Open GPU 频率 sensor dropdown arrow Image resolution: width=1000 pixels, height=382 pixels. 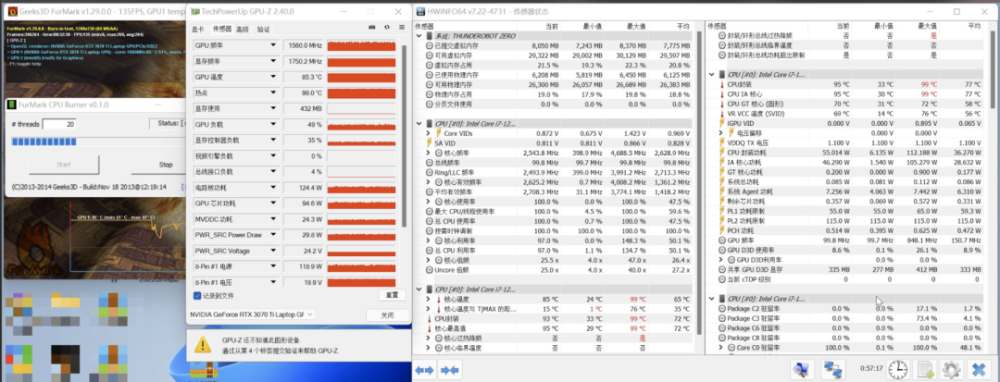tap(274, 45)
